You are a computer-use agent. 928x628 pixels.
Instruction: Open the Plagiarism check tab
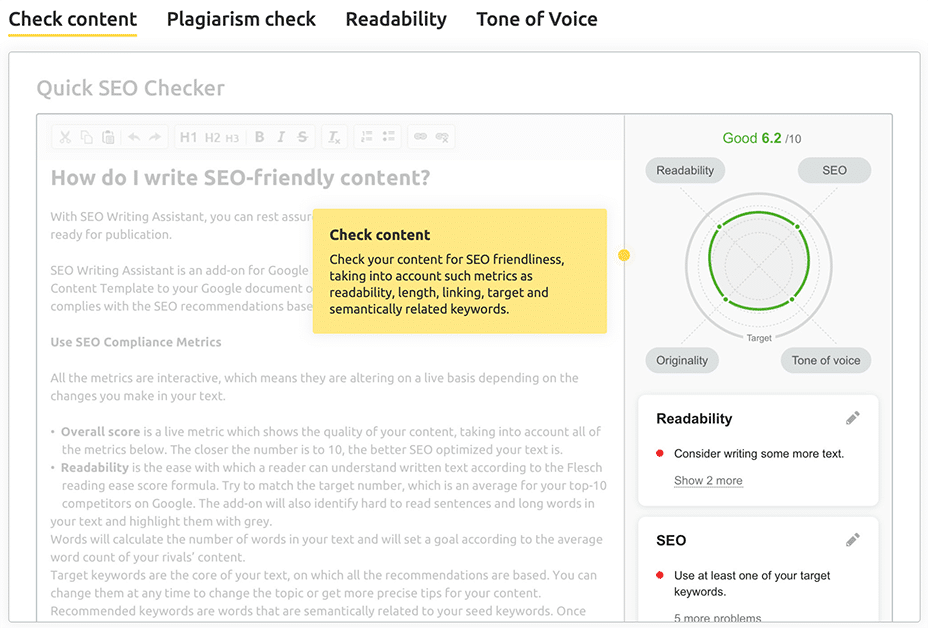pos(241,19)
